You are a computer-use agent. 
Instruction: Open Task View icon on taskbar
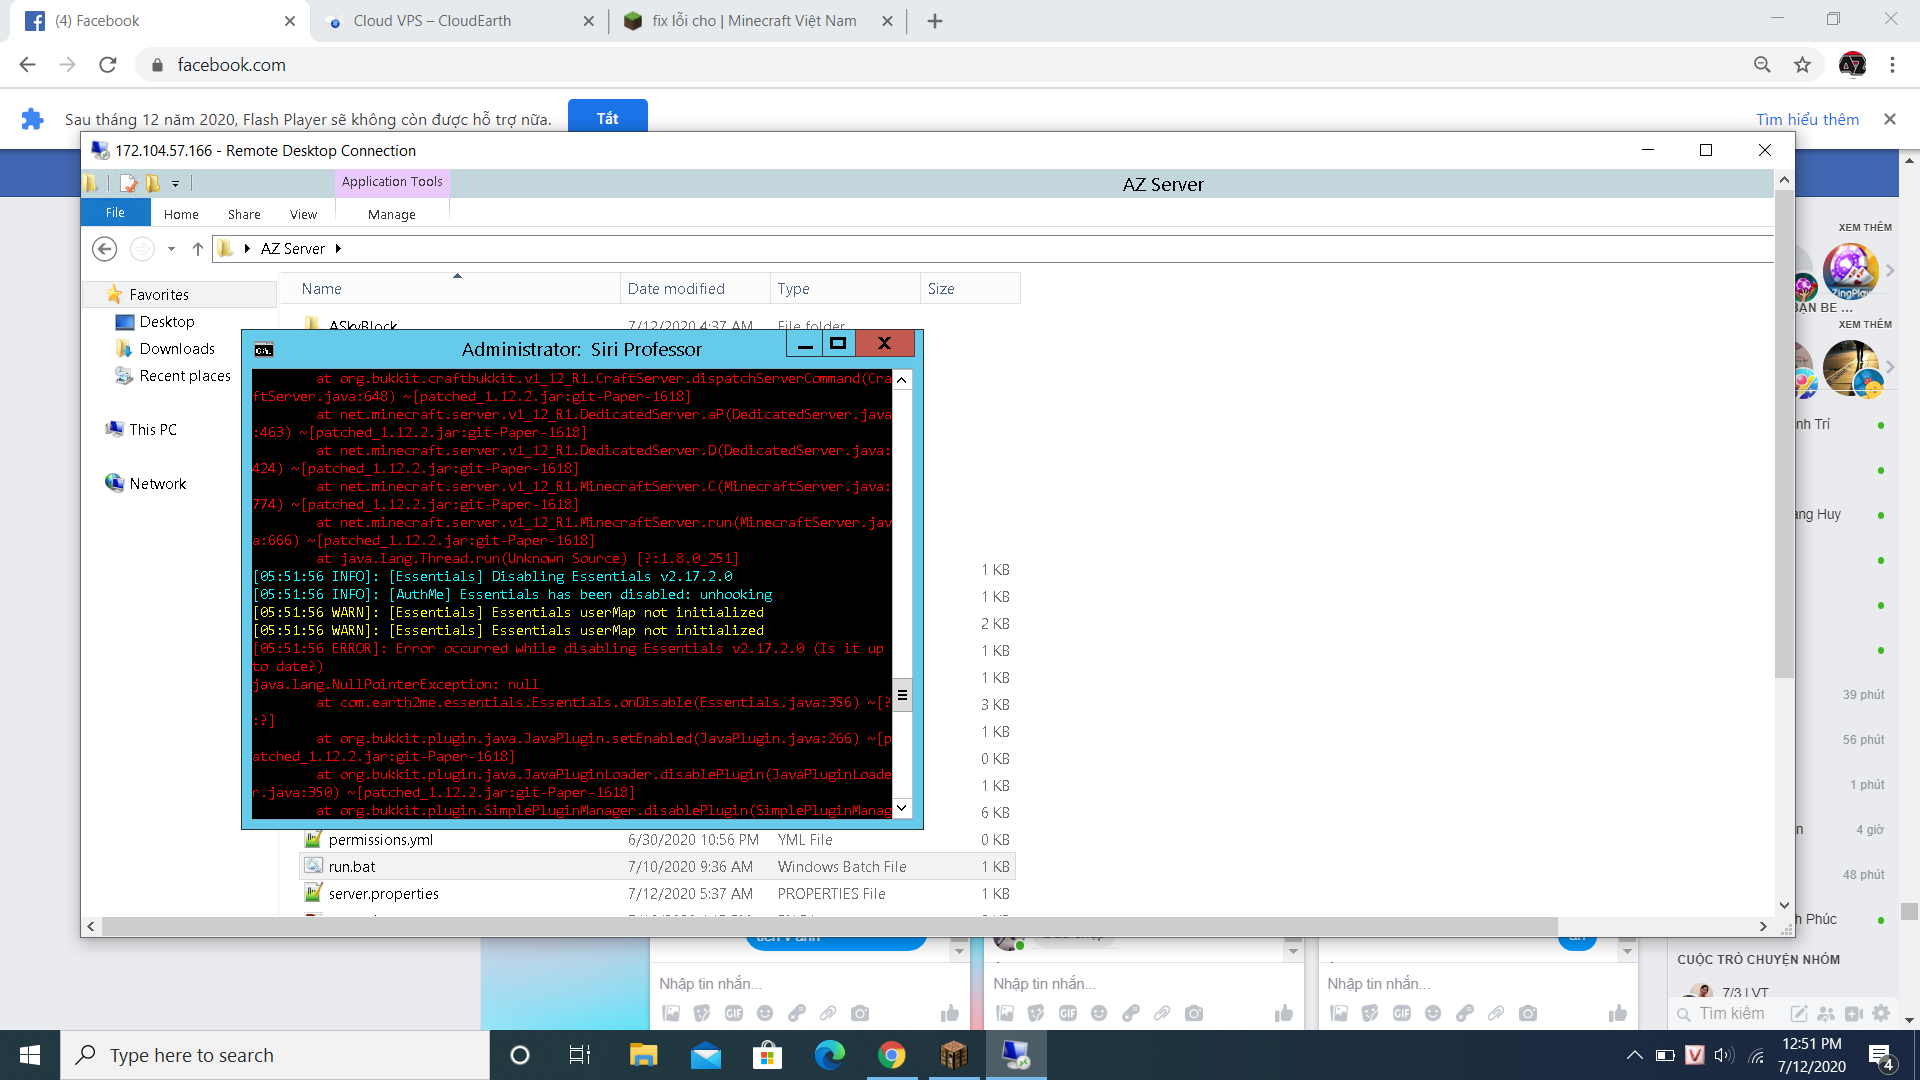pos(580,1055)
